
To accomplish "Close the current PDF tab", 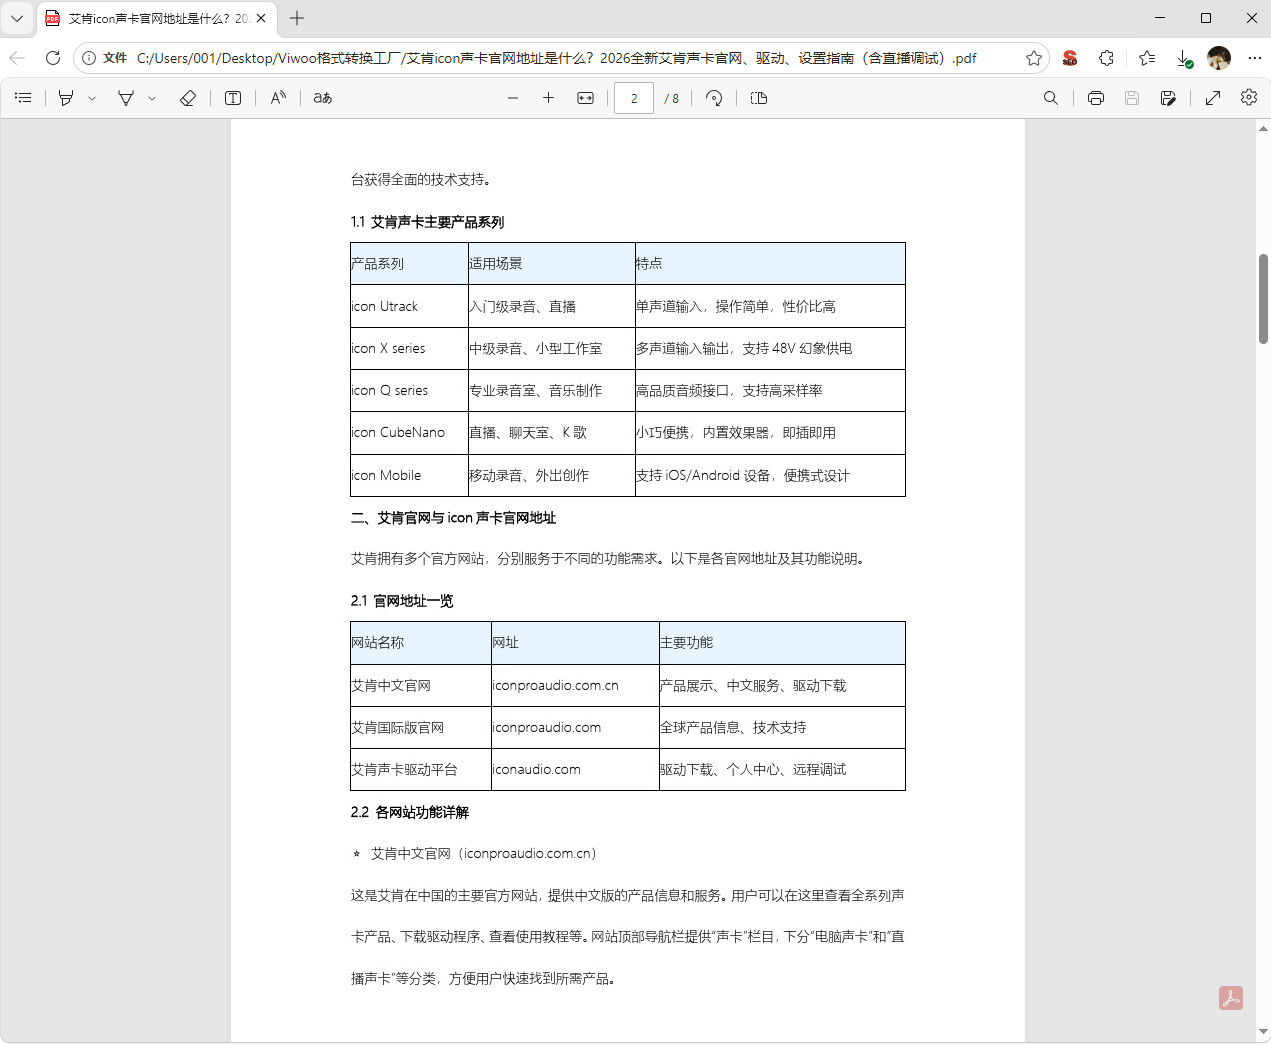I will (261, 18).
